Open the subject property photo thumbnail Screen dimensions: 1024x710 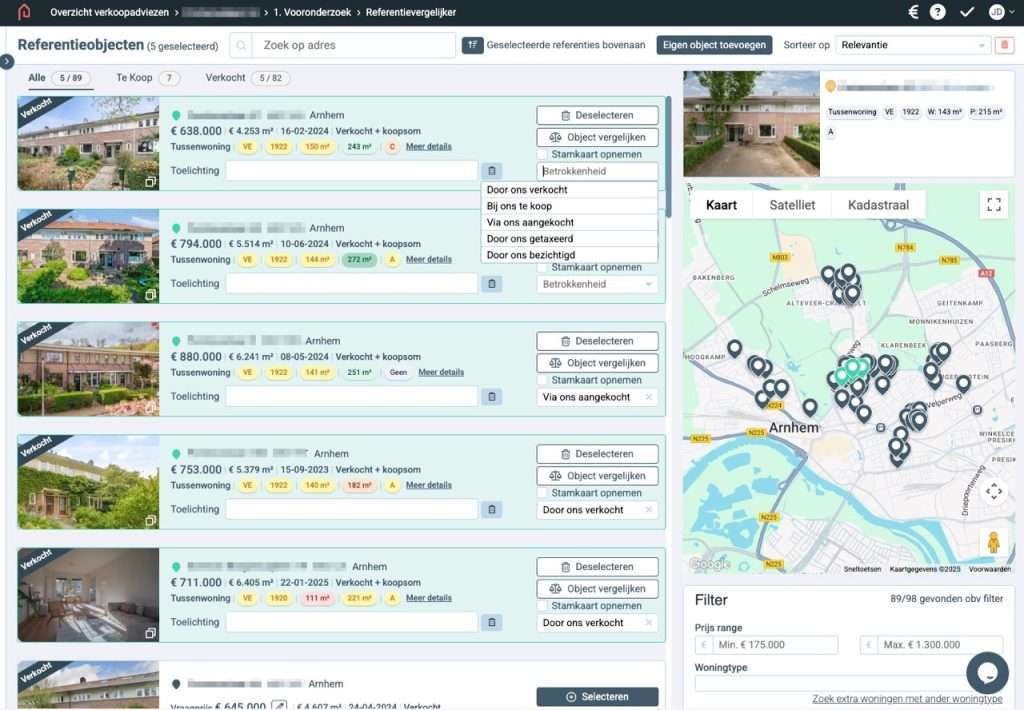[751, 123]
